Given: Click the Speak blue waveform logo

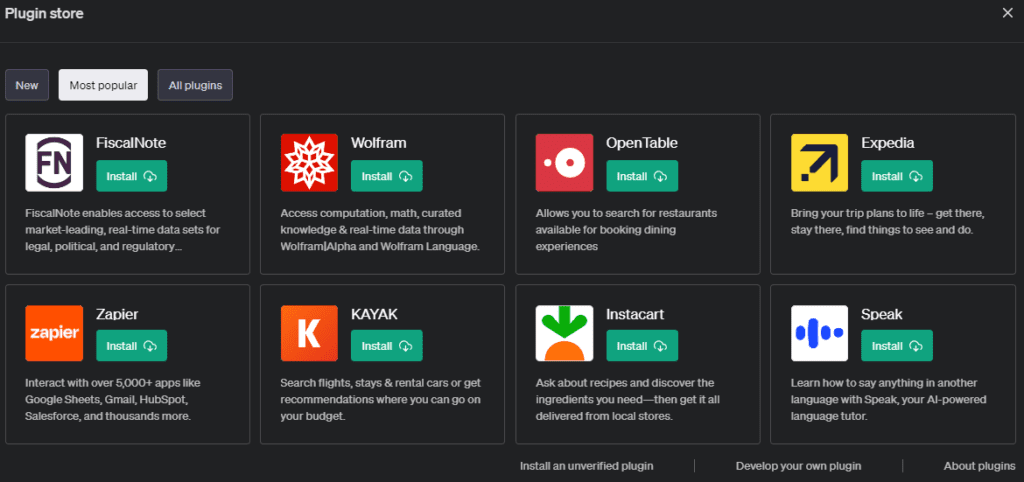Looking at the screenshot, I should 820,333.
